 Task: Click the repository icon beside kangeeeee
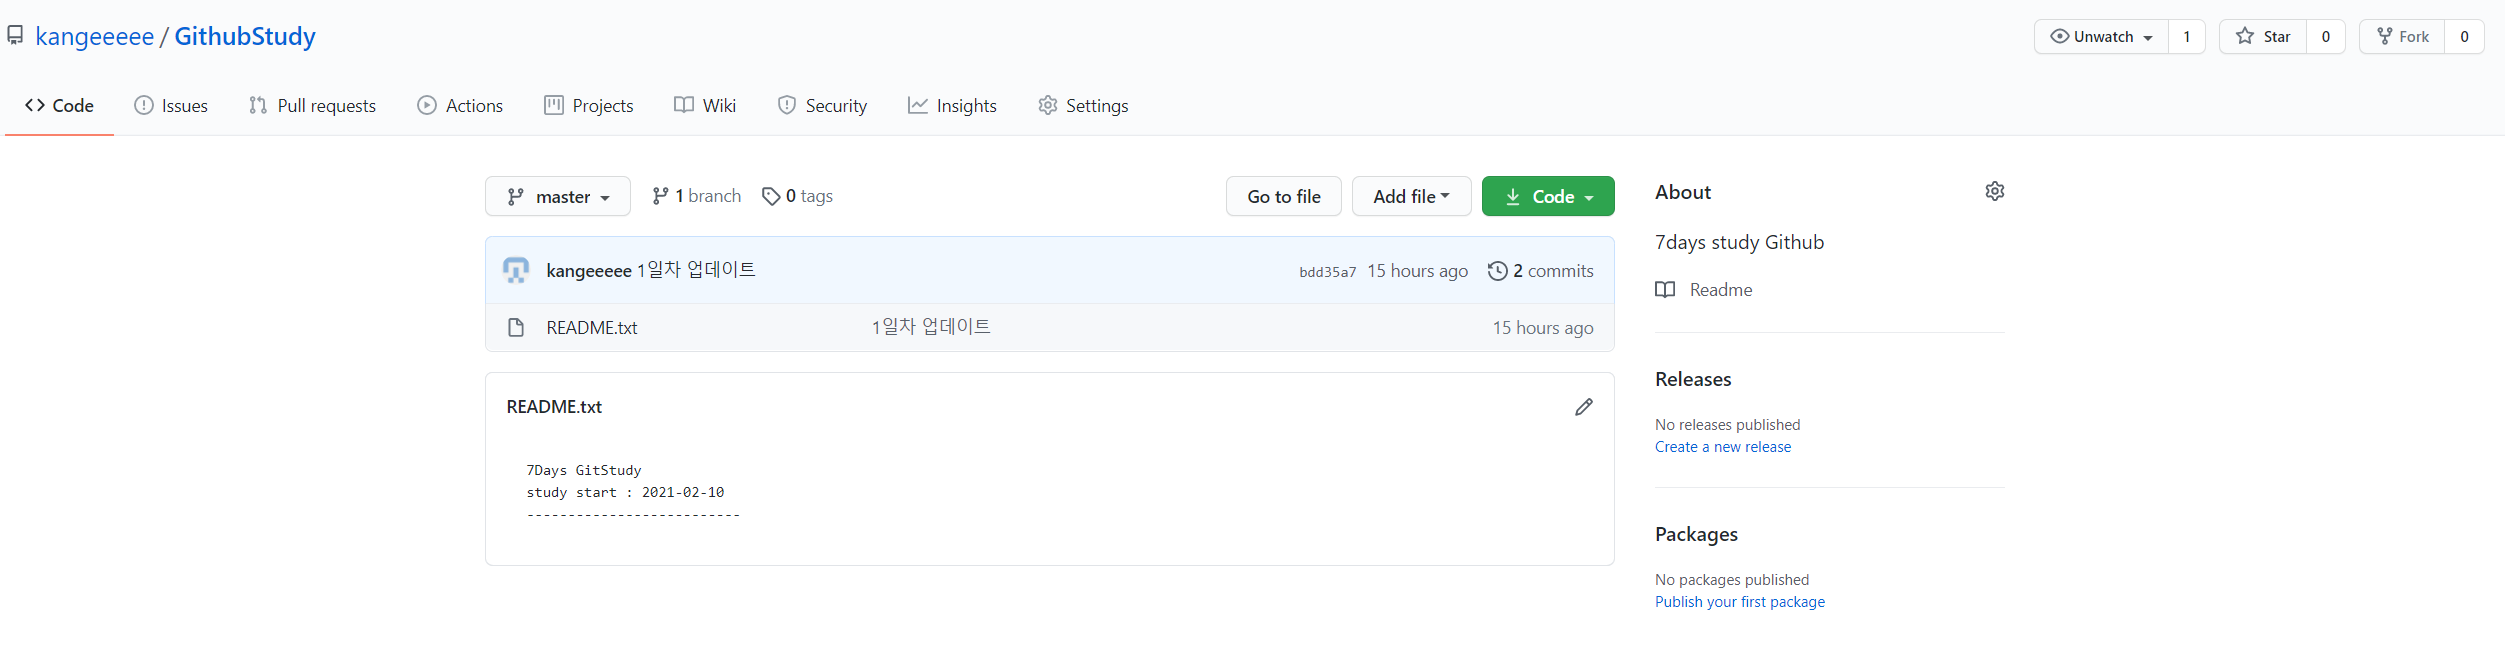coord(15,36)
